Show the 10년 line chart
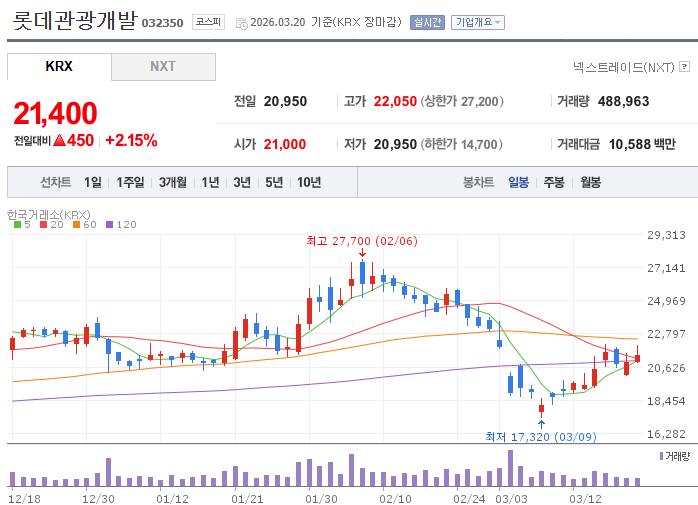698x505 pixels. coord(309,182)
